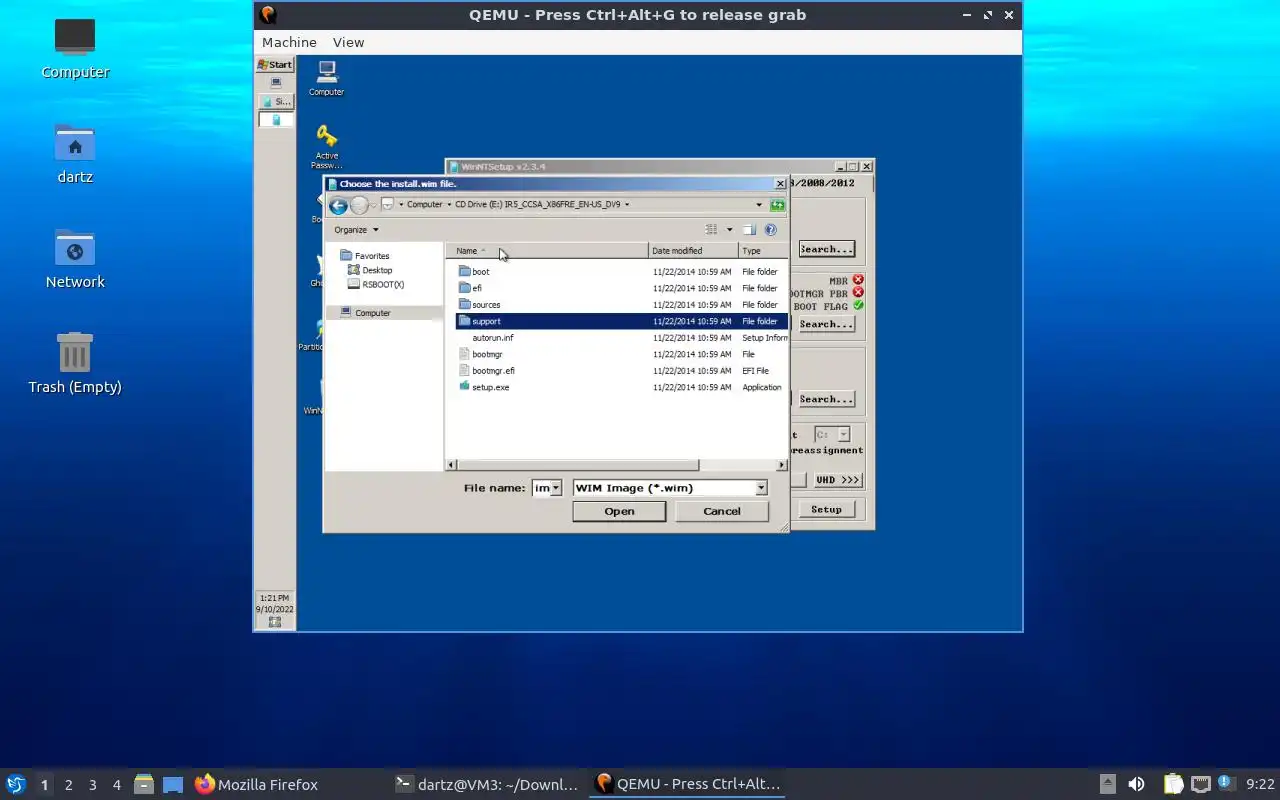
Task: Select the 'setup.exe' file row
Action: point(622,387)
